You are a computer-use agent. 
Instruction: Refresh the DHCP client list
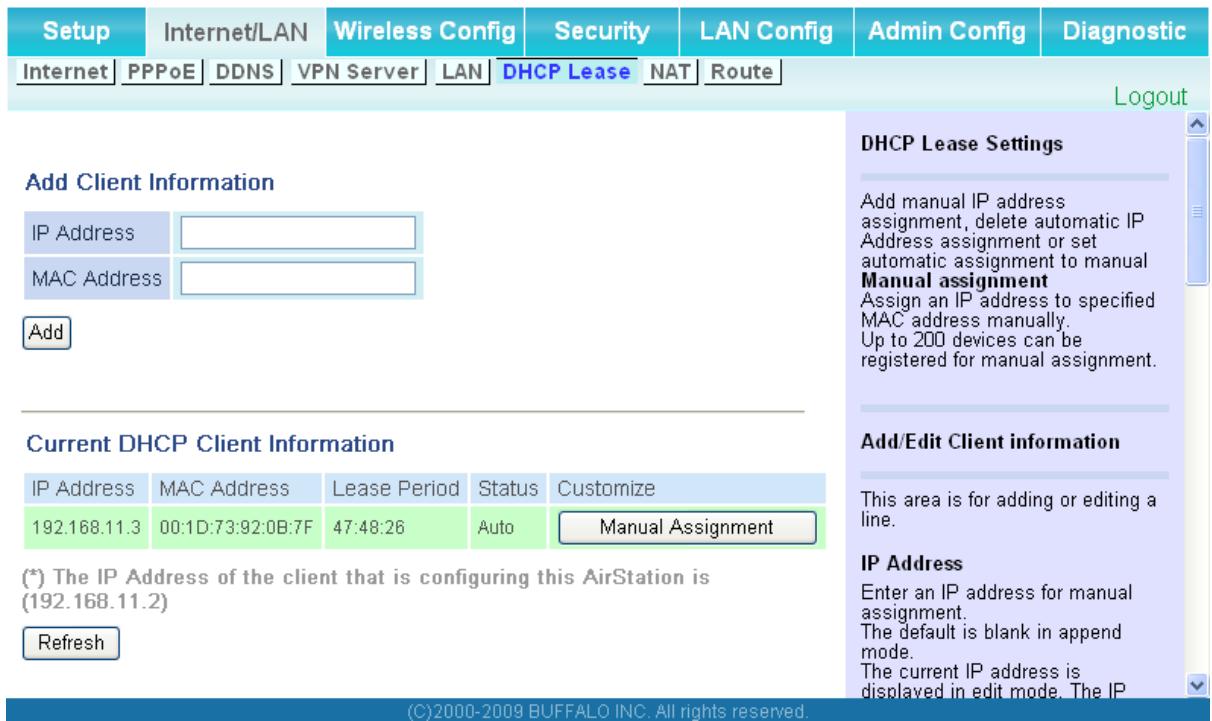71,643
